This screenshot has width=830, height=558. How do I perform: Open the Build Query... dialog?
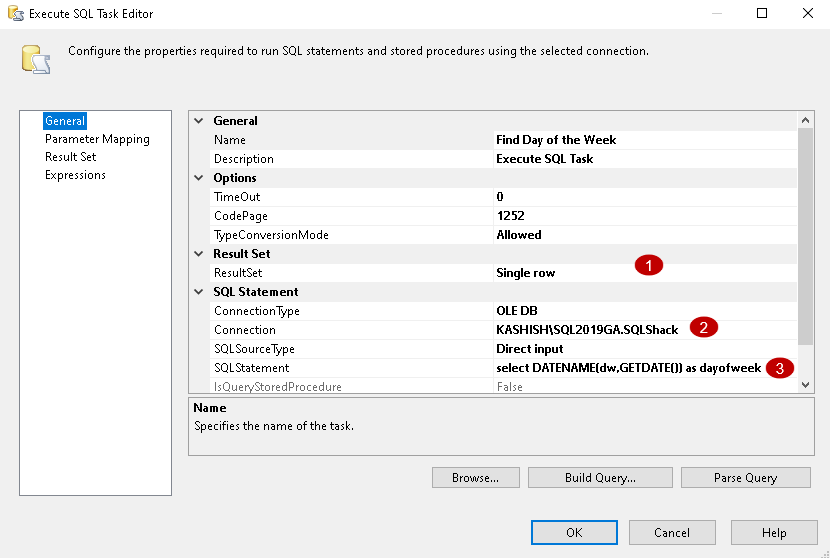600,478
